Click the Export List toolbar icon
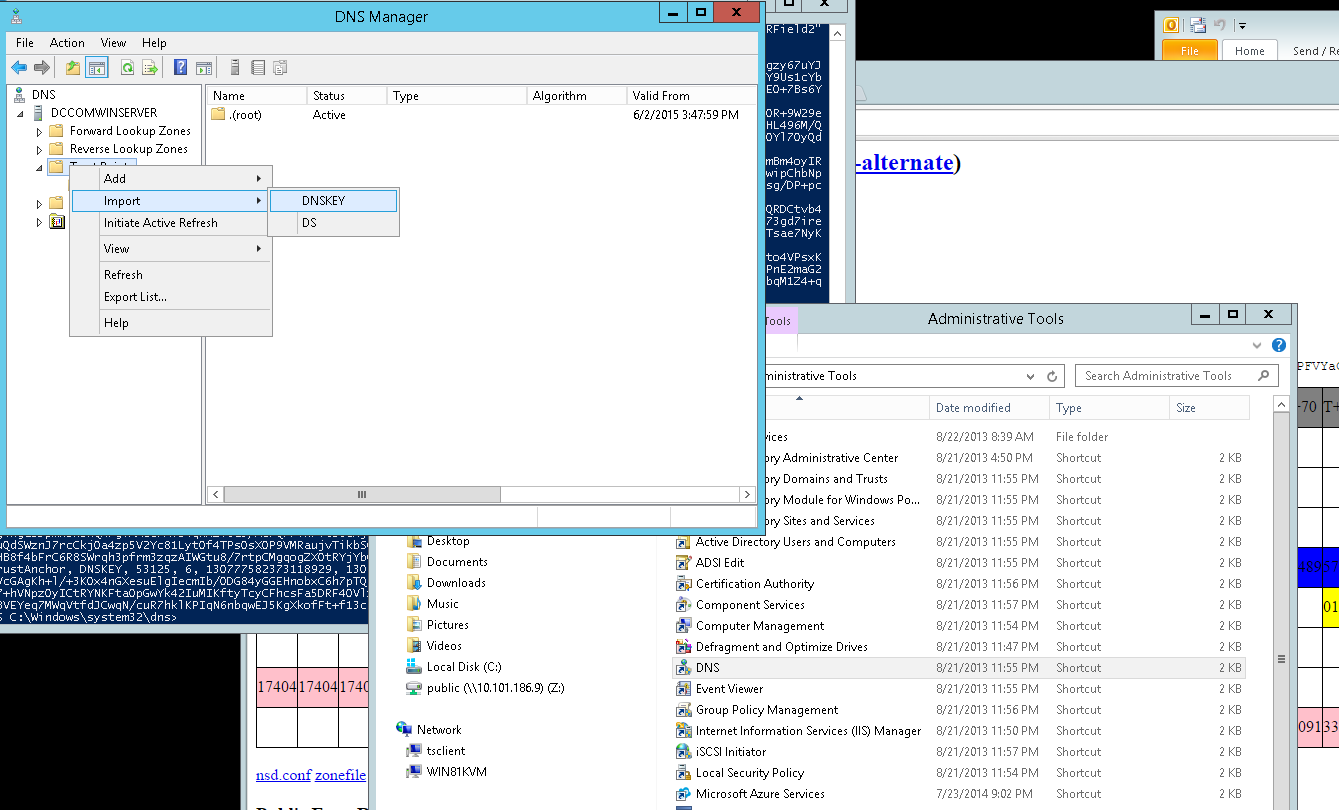The width and height of the screenshot is (1339, 810). click(x=150, y=68)
